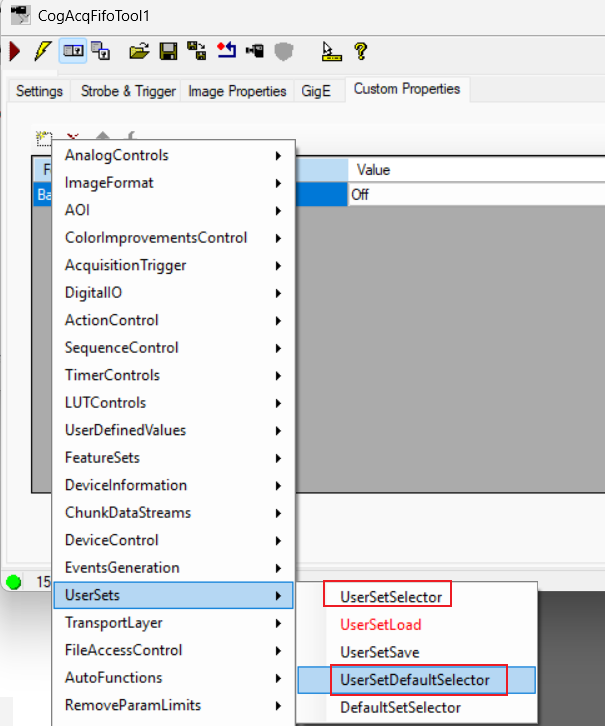Click the 'Off' value cell
This screenshot has height=726, width=605.
click(476, 194)
